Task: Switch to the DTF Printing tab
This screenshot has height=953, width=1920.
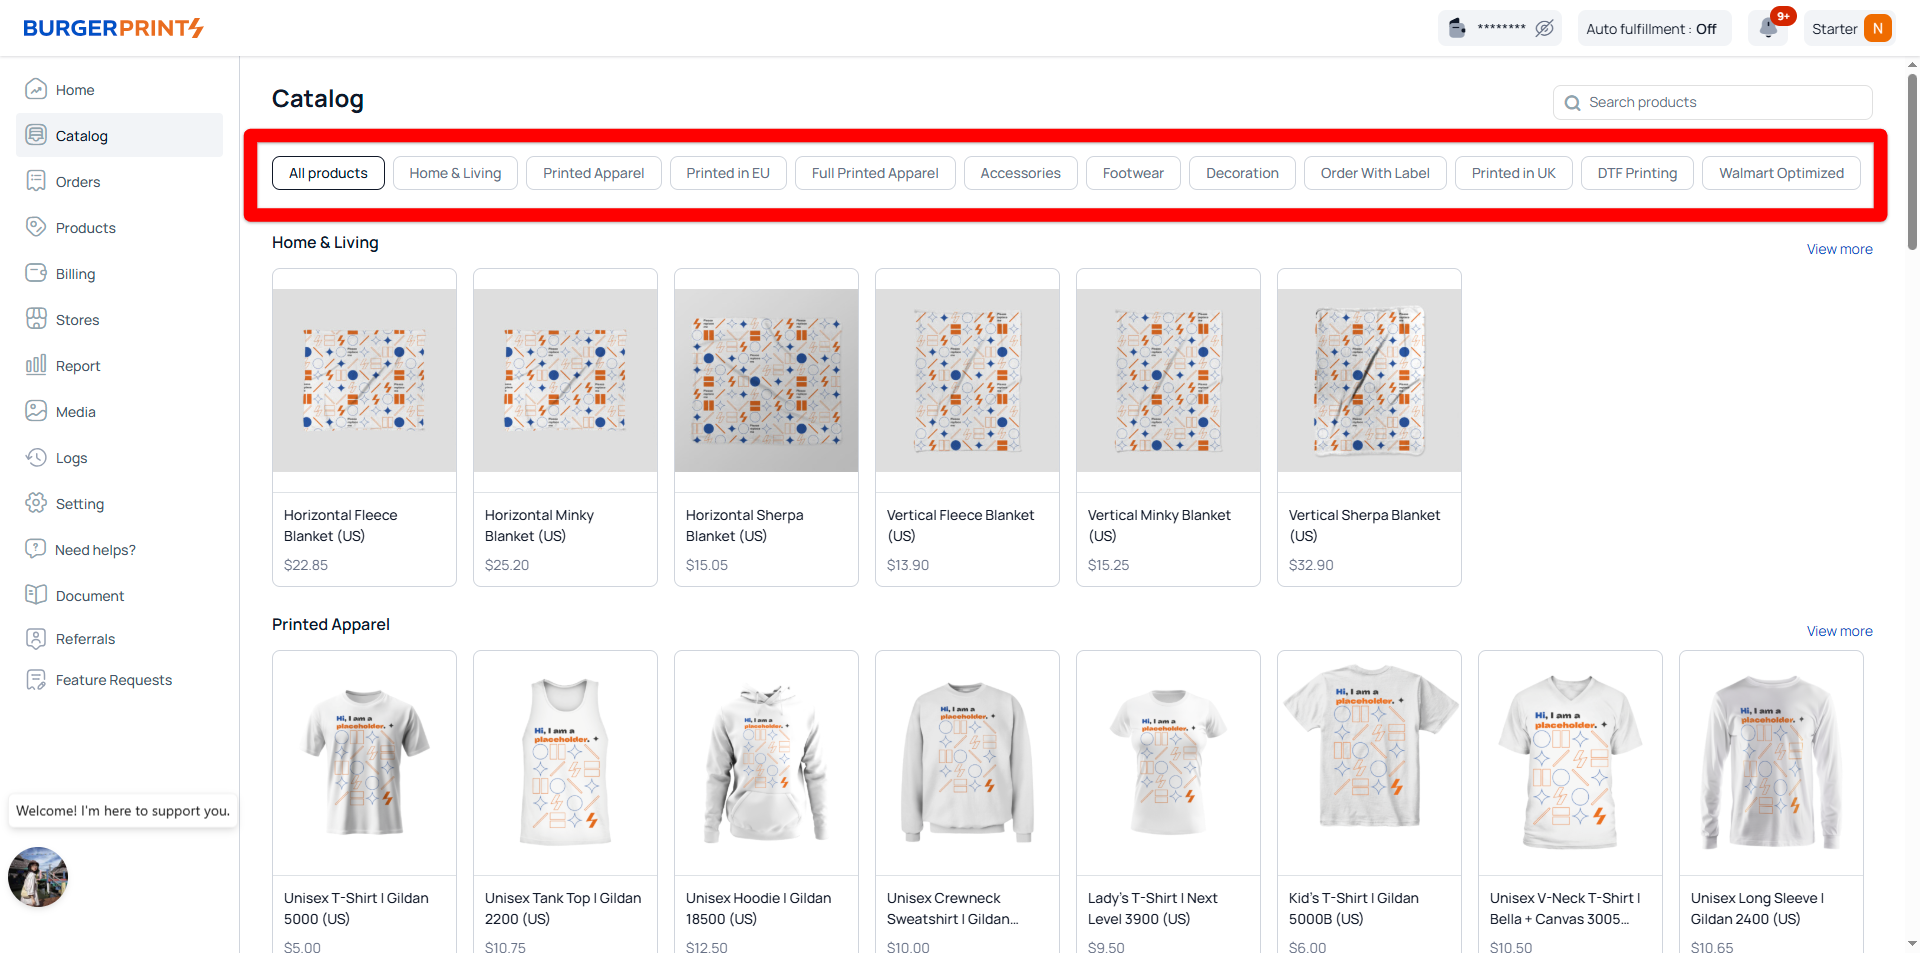Action: coord(1637,173)
